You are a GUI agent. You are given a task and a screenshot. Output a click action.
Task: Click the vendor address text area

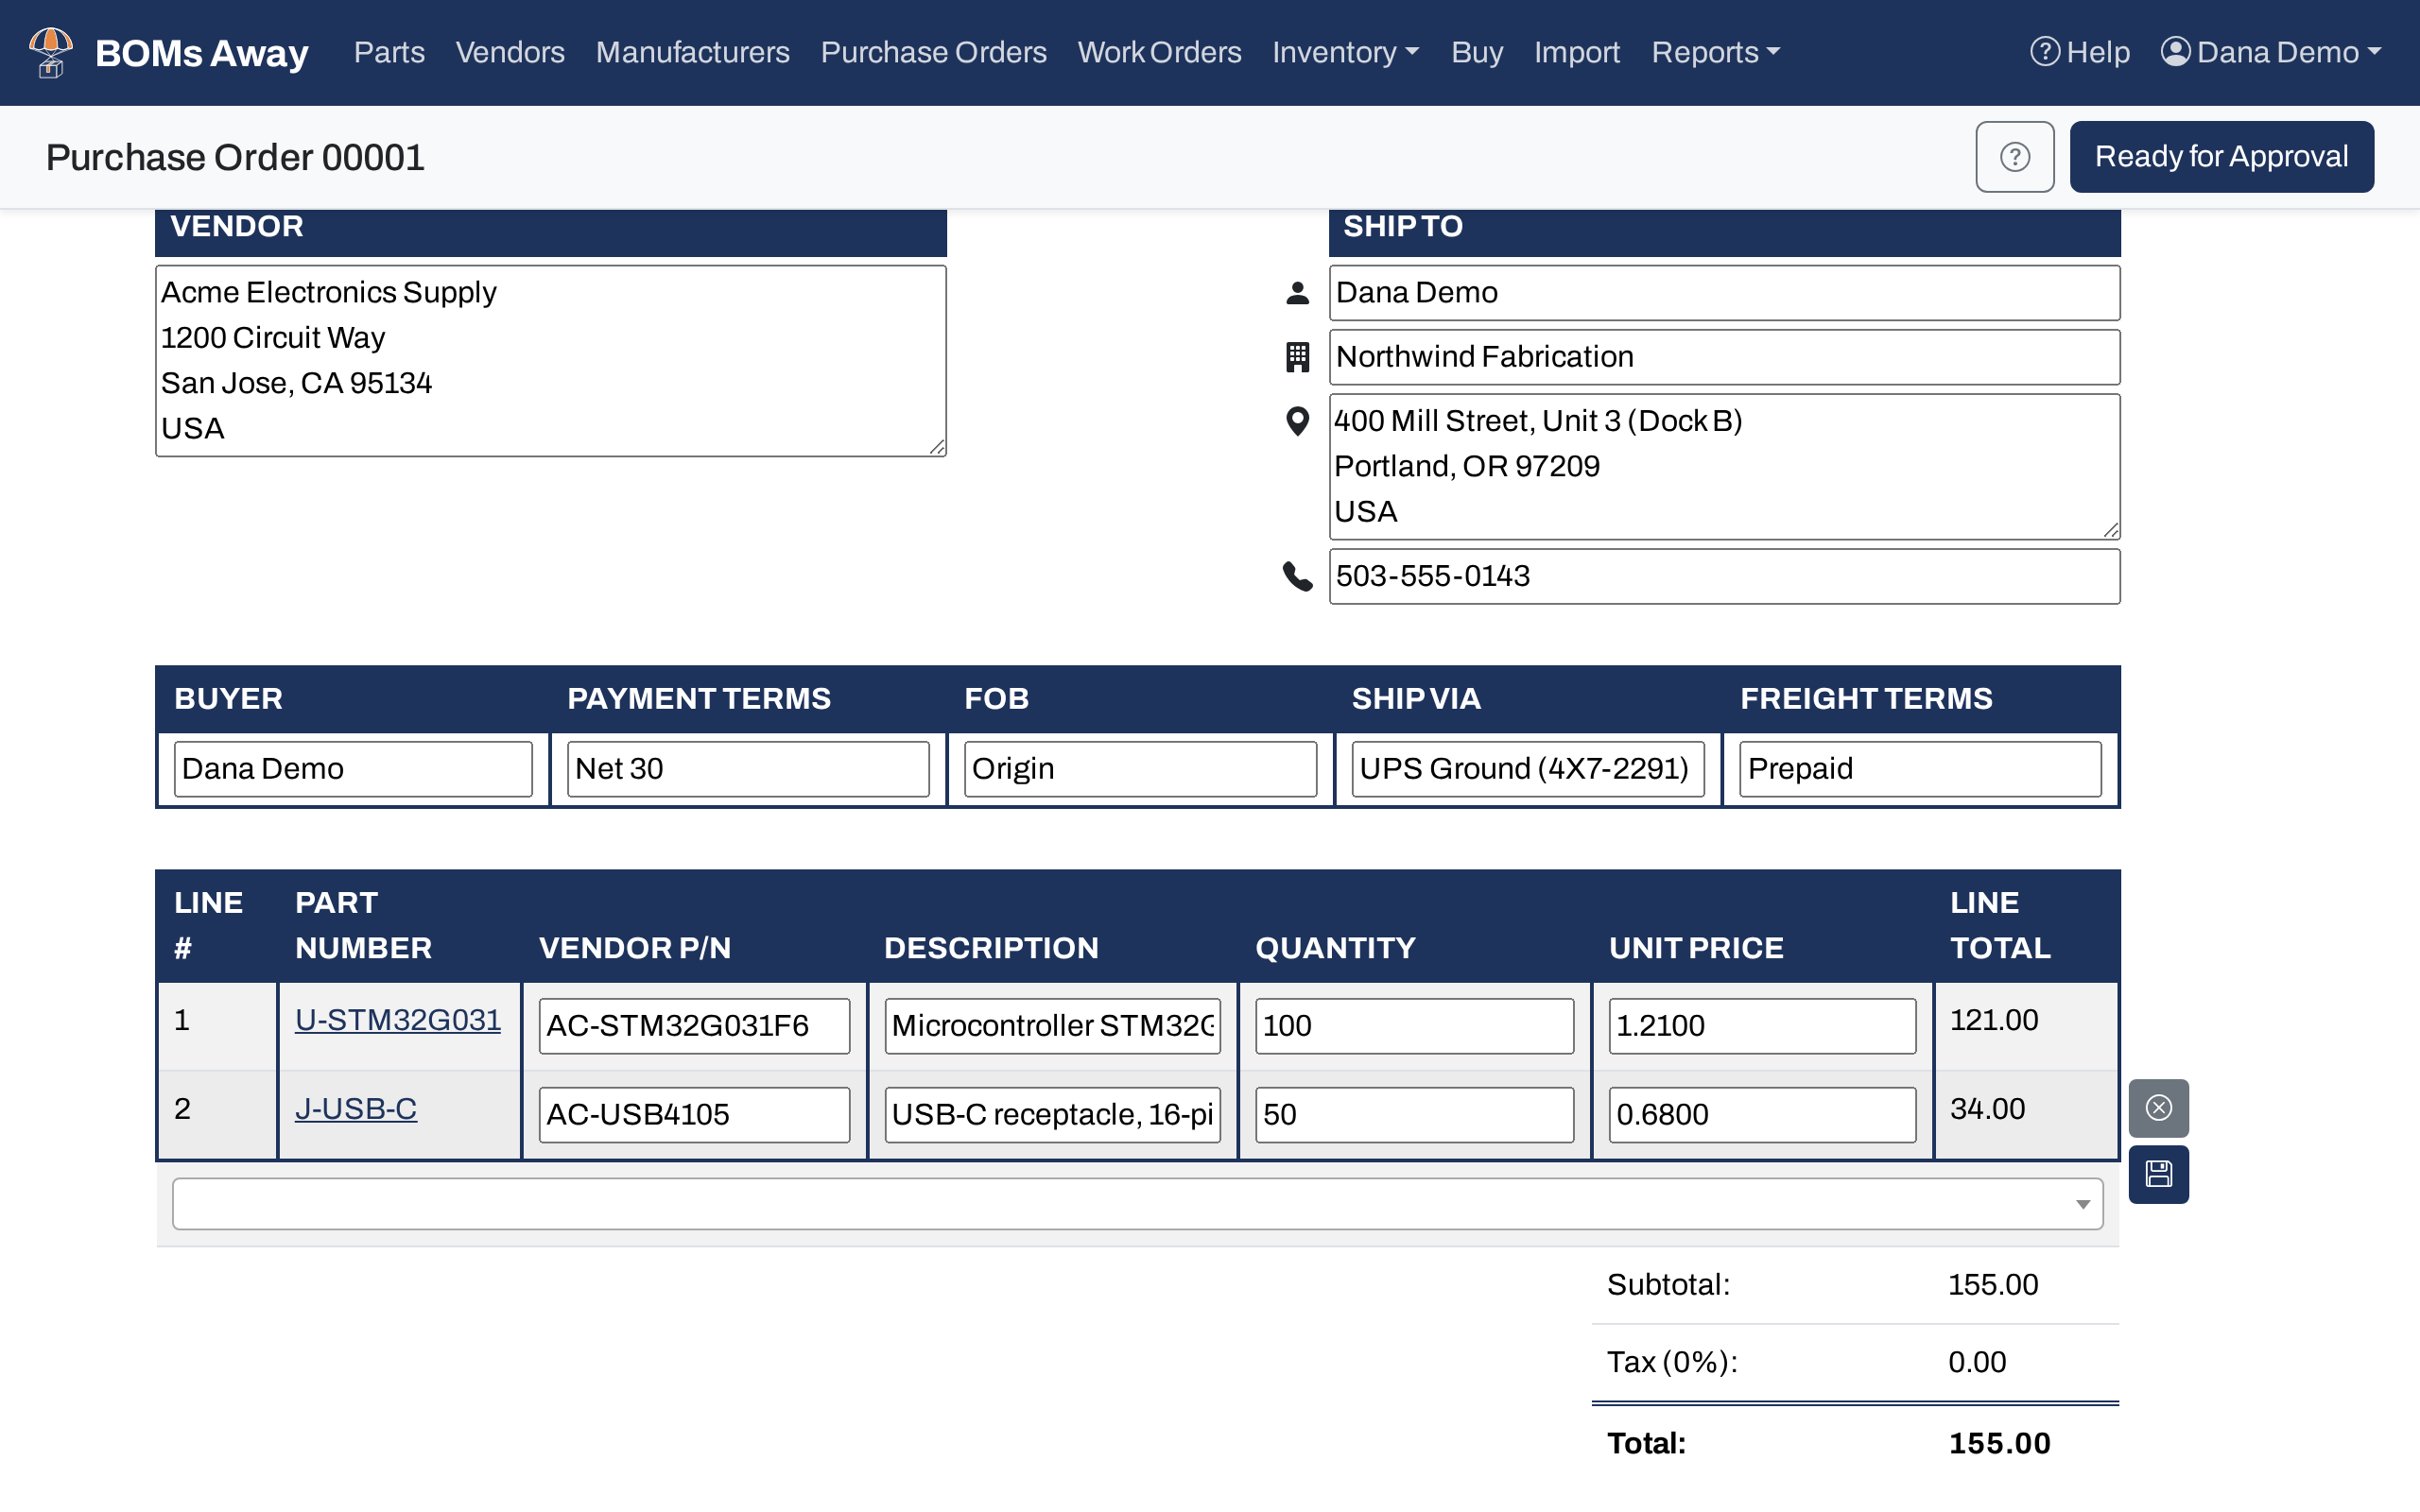click(551, 361)
